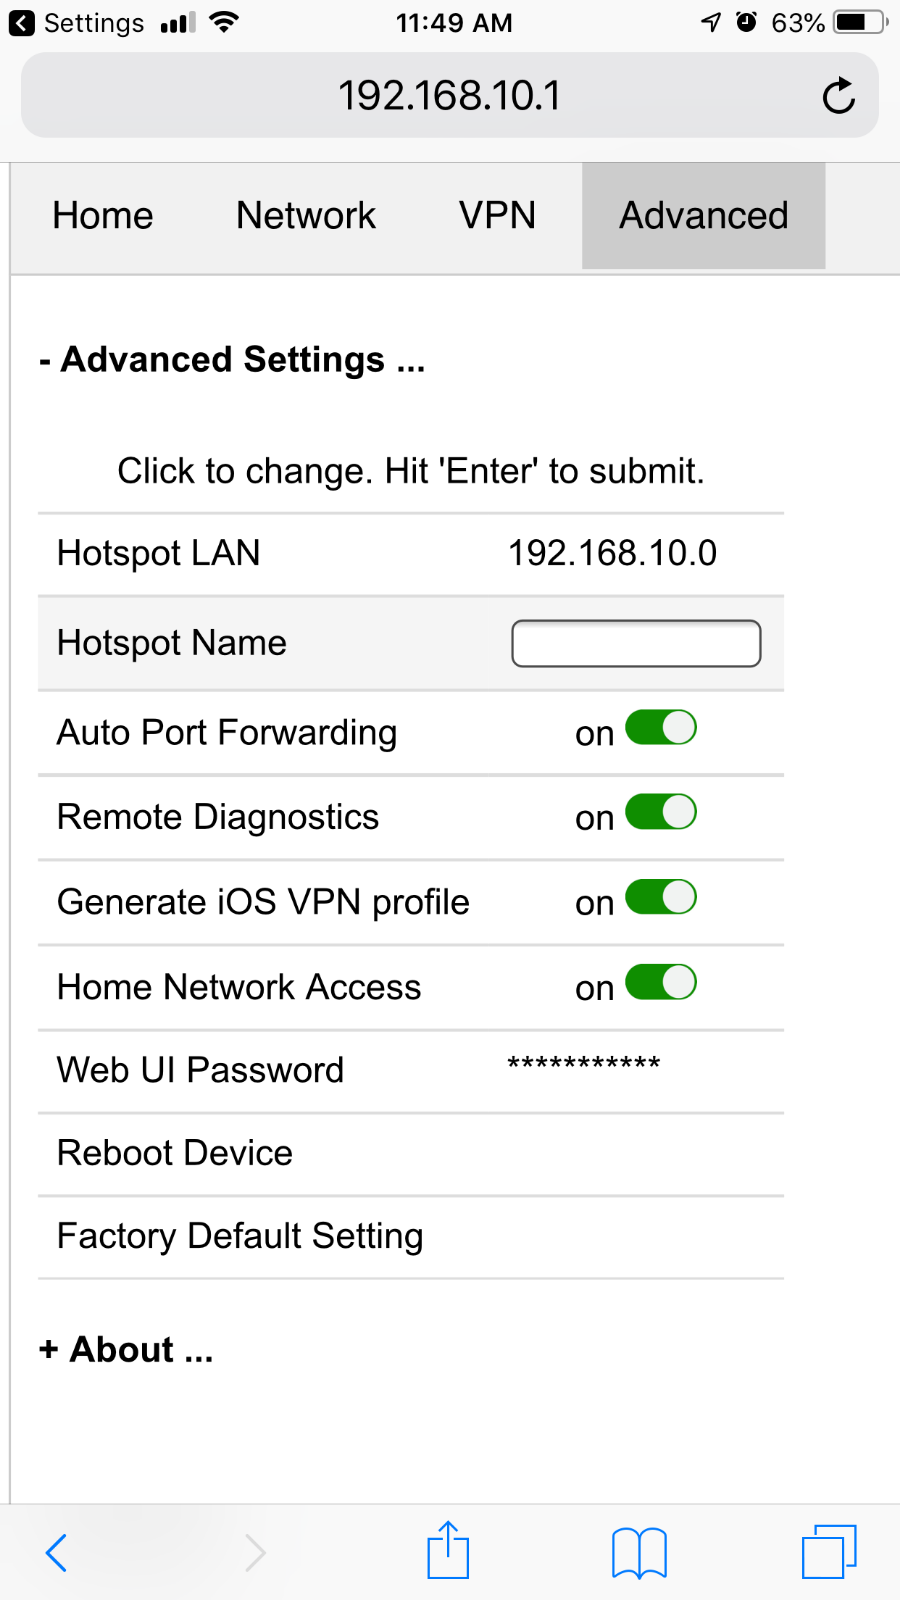Focus the Hotspot Name text field
Image resolution: width=900 pixels, height=1600 pixels.
coord(636,643)
